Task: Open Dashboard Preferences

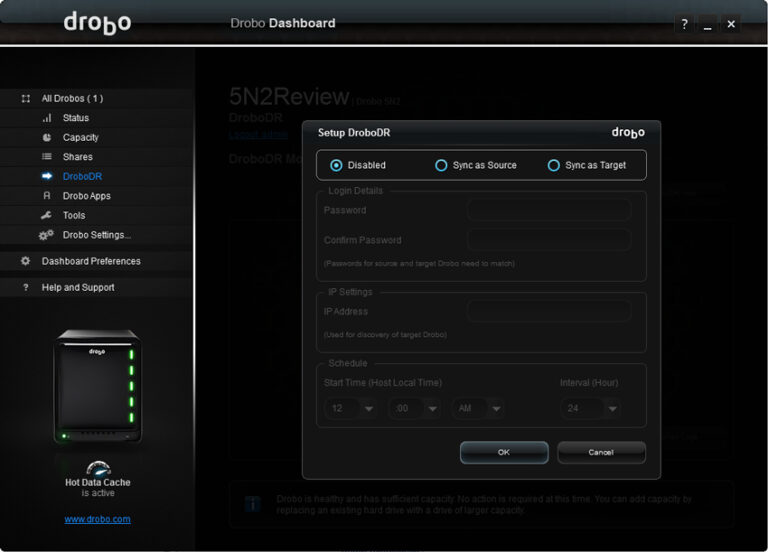Action: pos(91,261)
